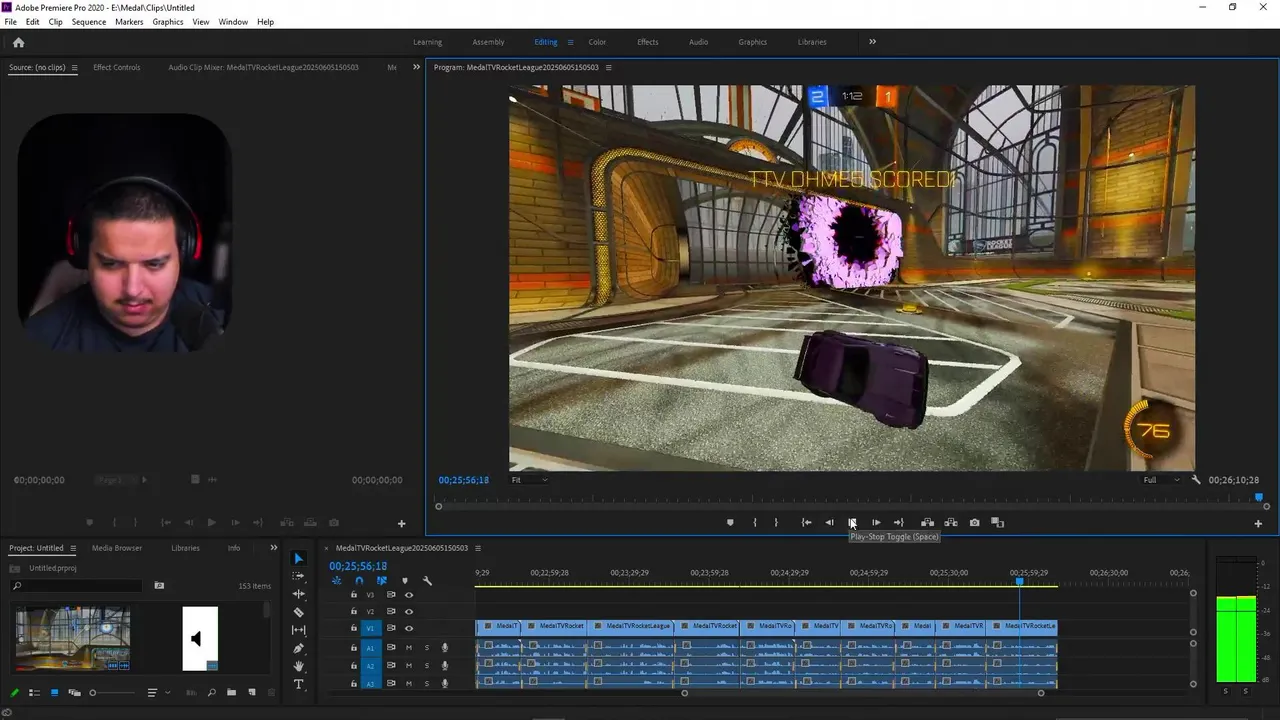The height and width of the screenshot is (720, 1280).
Task: Expand workspace overflow chevrons
Action: (x=872, y=42)
